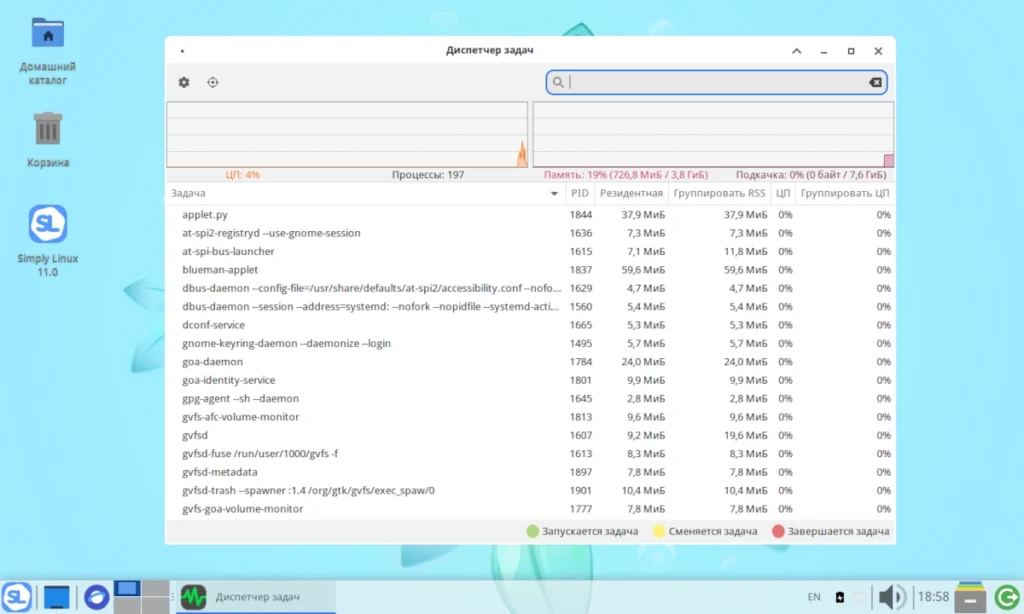Open the window menu dot in titlebar
Viewport: 1024px width, 614px height.
(182, 51)
